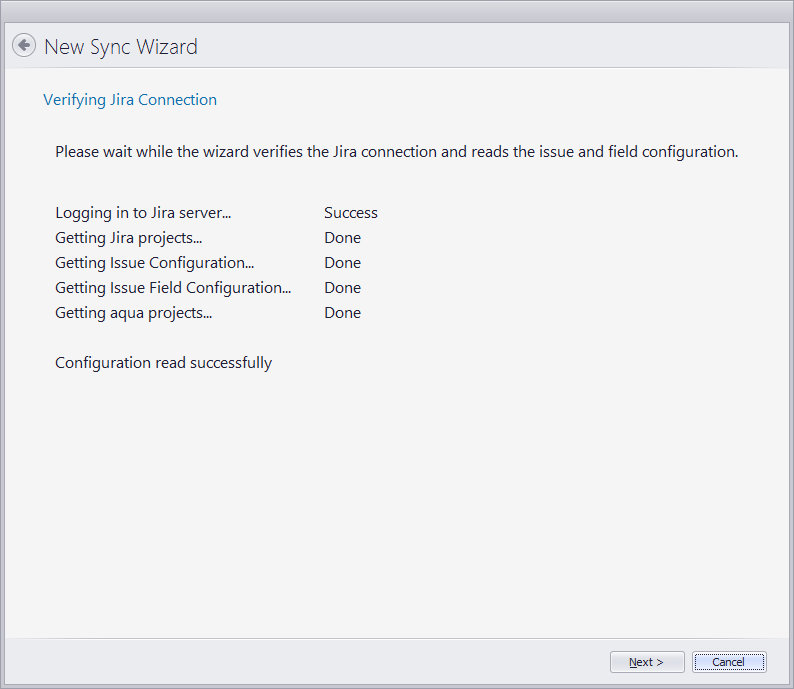
Task: Click the window's top title bar
Action: (x=397, y=11)
